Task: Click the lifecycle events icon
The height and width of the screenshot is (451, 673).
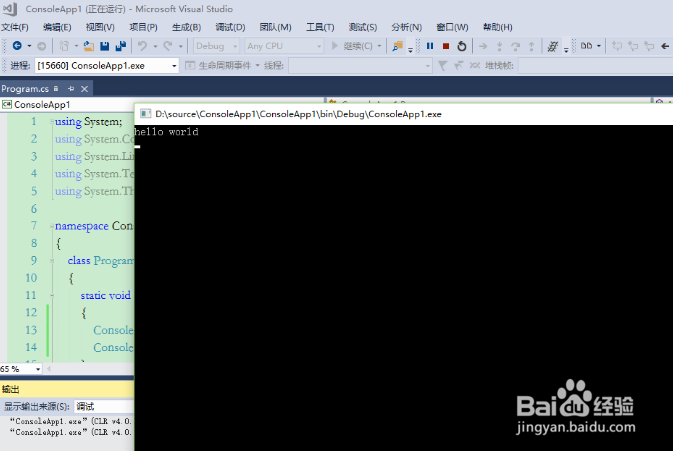Action: click(190, 65)
